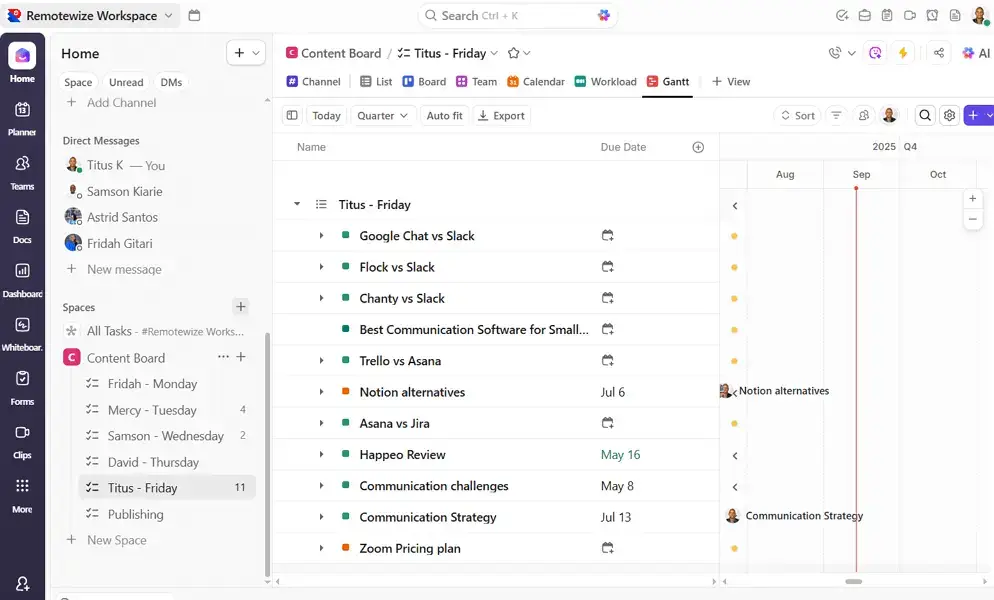Image resolution: width=994 pixels, height=600 pixels.
Task: Toggle the sidebar panel layout icon
Action: [x=292, y=116]
